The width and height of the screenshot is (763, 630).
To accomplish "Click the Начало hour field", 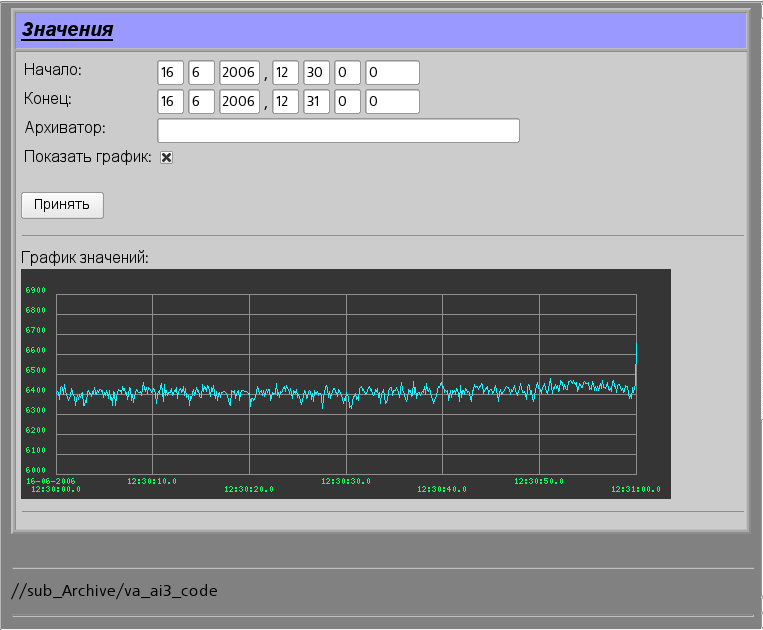I will click(285, 73).
